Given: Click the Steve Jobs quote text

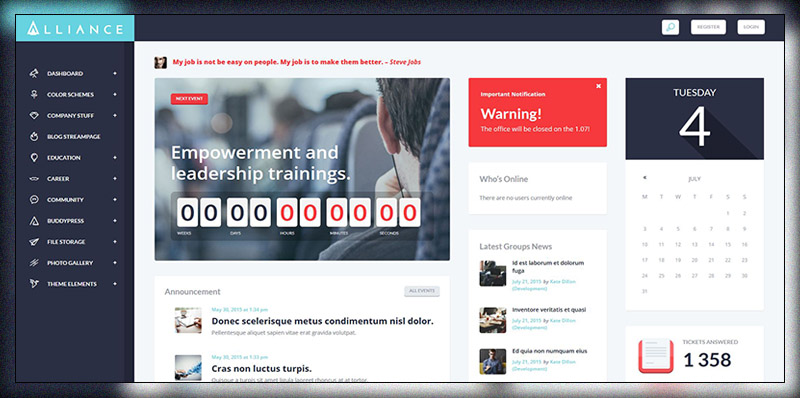Looking at the screenshot, I should tap(296, 62).
